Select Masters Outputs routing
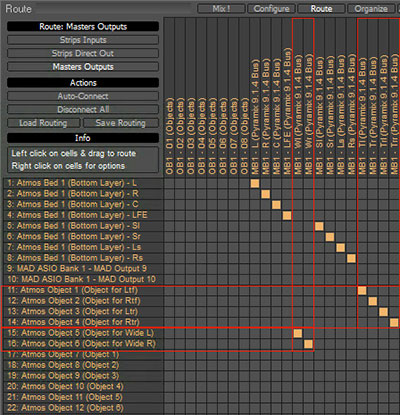Screen dimensions: 400x415 (x=83, y=67)
